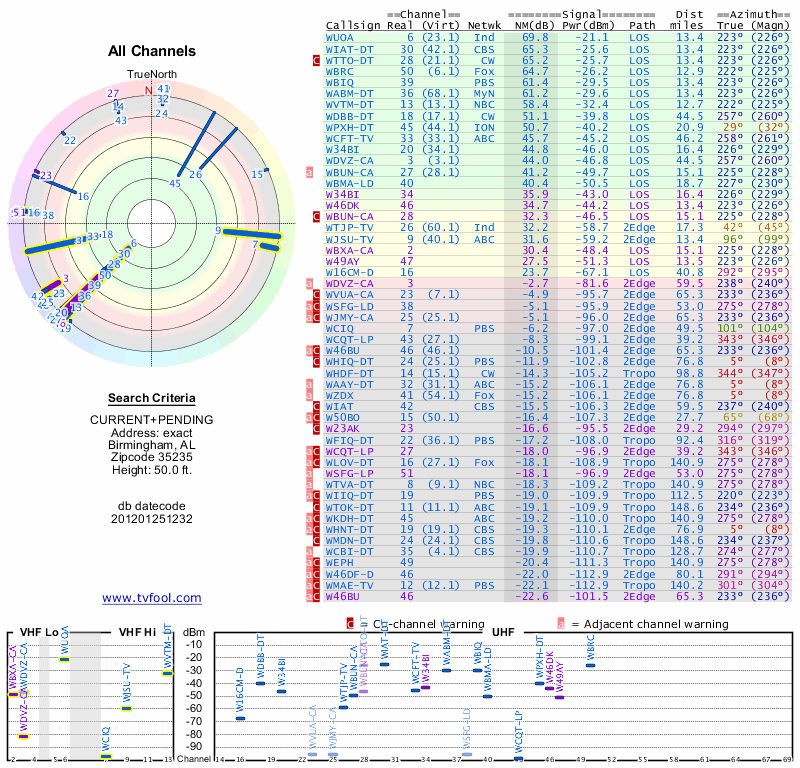
Task: Select the WBIQ callsign in the table
Action: [x=340, y=83]
